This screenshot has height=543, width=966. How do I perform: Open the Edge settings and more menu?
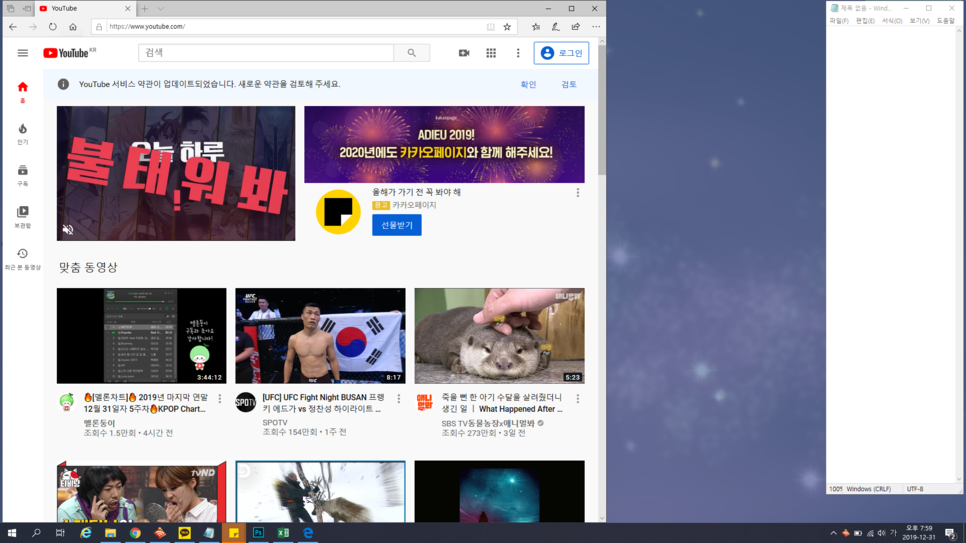coord(596,27)
